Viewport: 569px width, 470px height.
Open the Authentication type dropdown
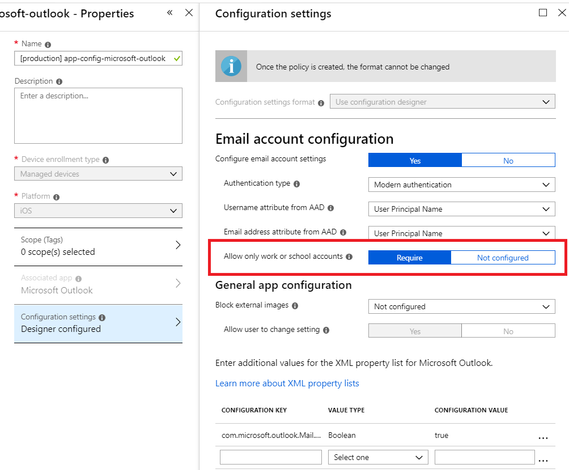click(462, 184)
